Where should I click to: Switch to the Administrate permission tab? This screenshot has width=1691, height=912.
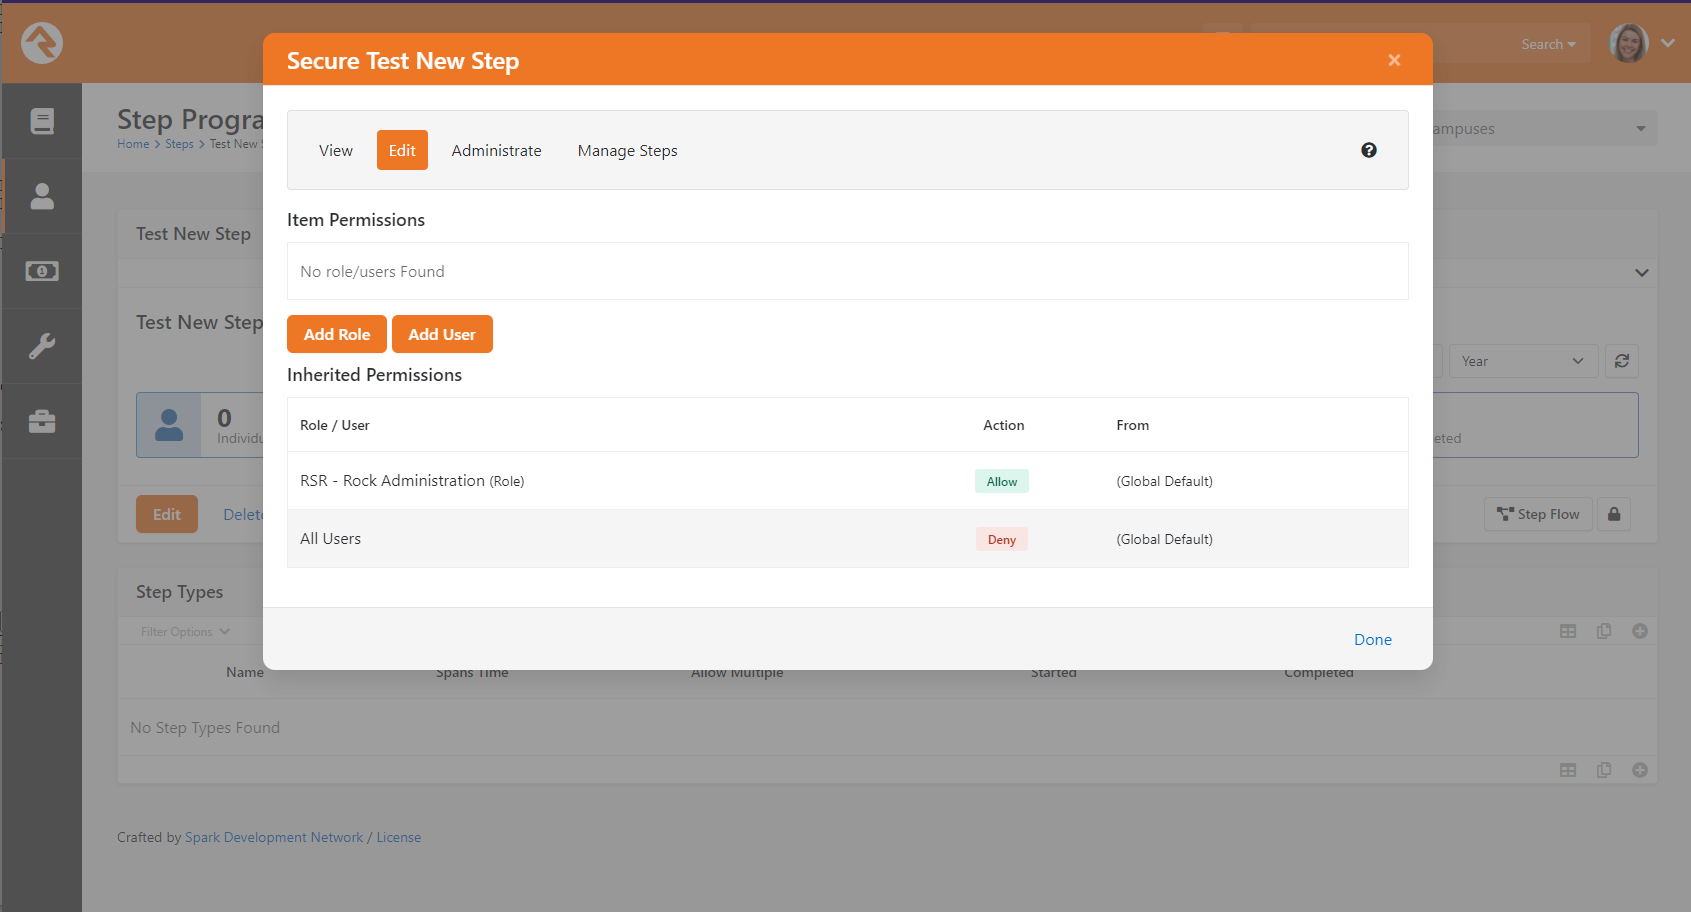pos(497,150)
